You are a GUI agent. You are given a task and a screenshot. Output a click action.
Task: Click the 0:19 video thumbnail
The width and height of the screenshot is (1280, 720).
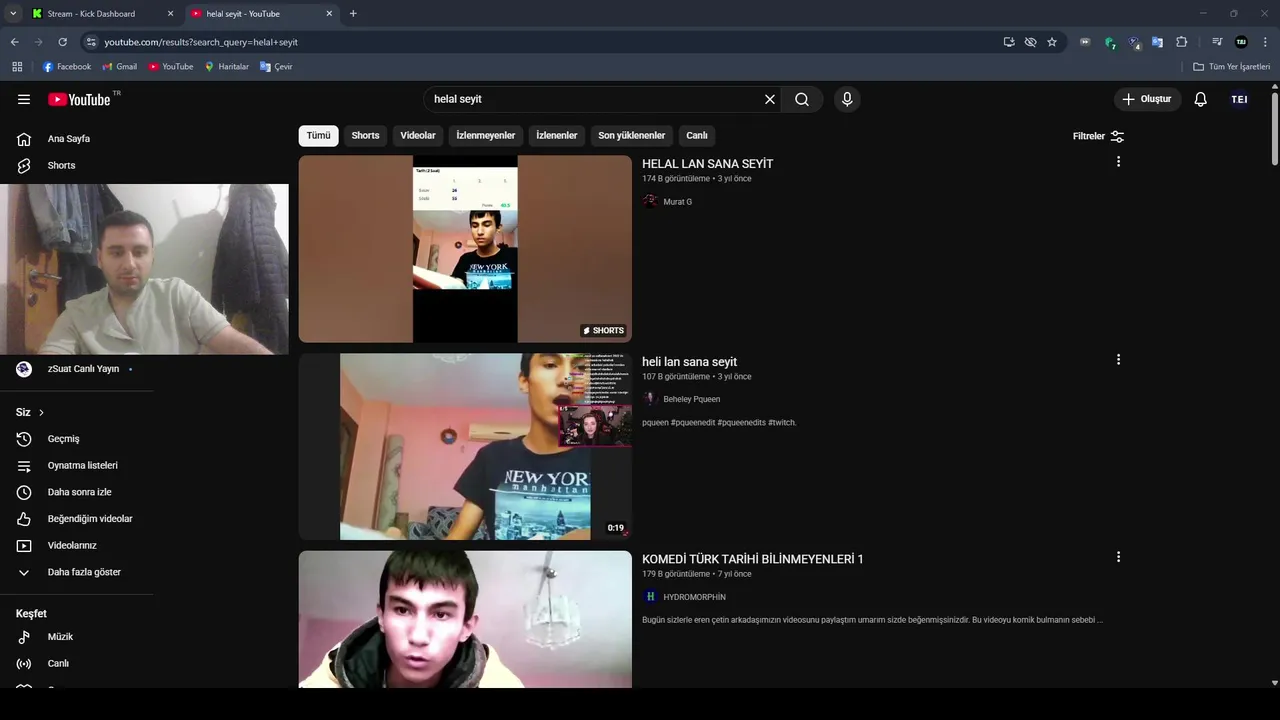coord(465,446)
